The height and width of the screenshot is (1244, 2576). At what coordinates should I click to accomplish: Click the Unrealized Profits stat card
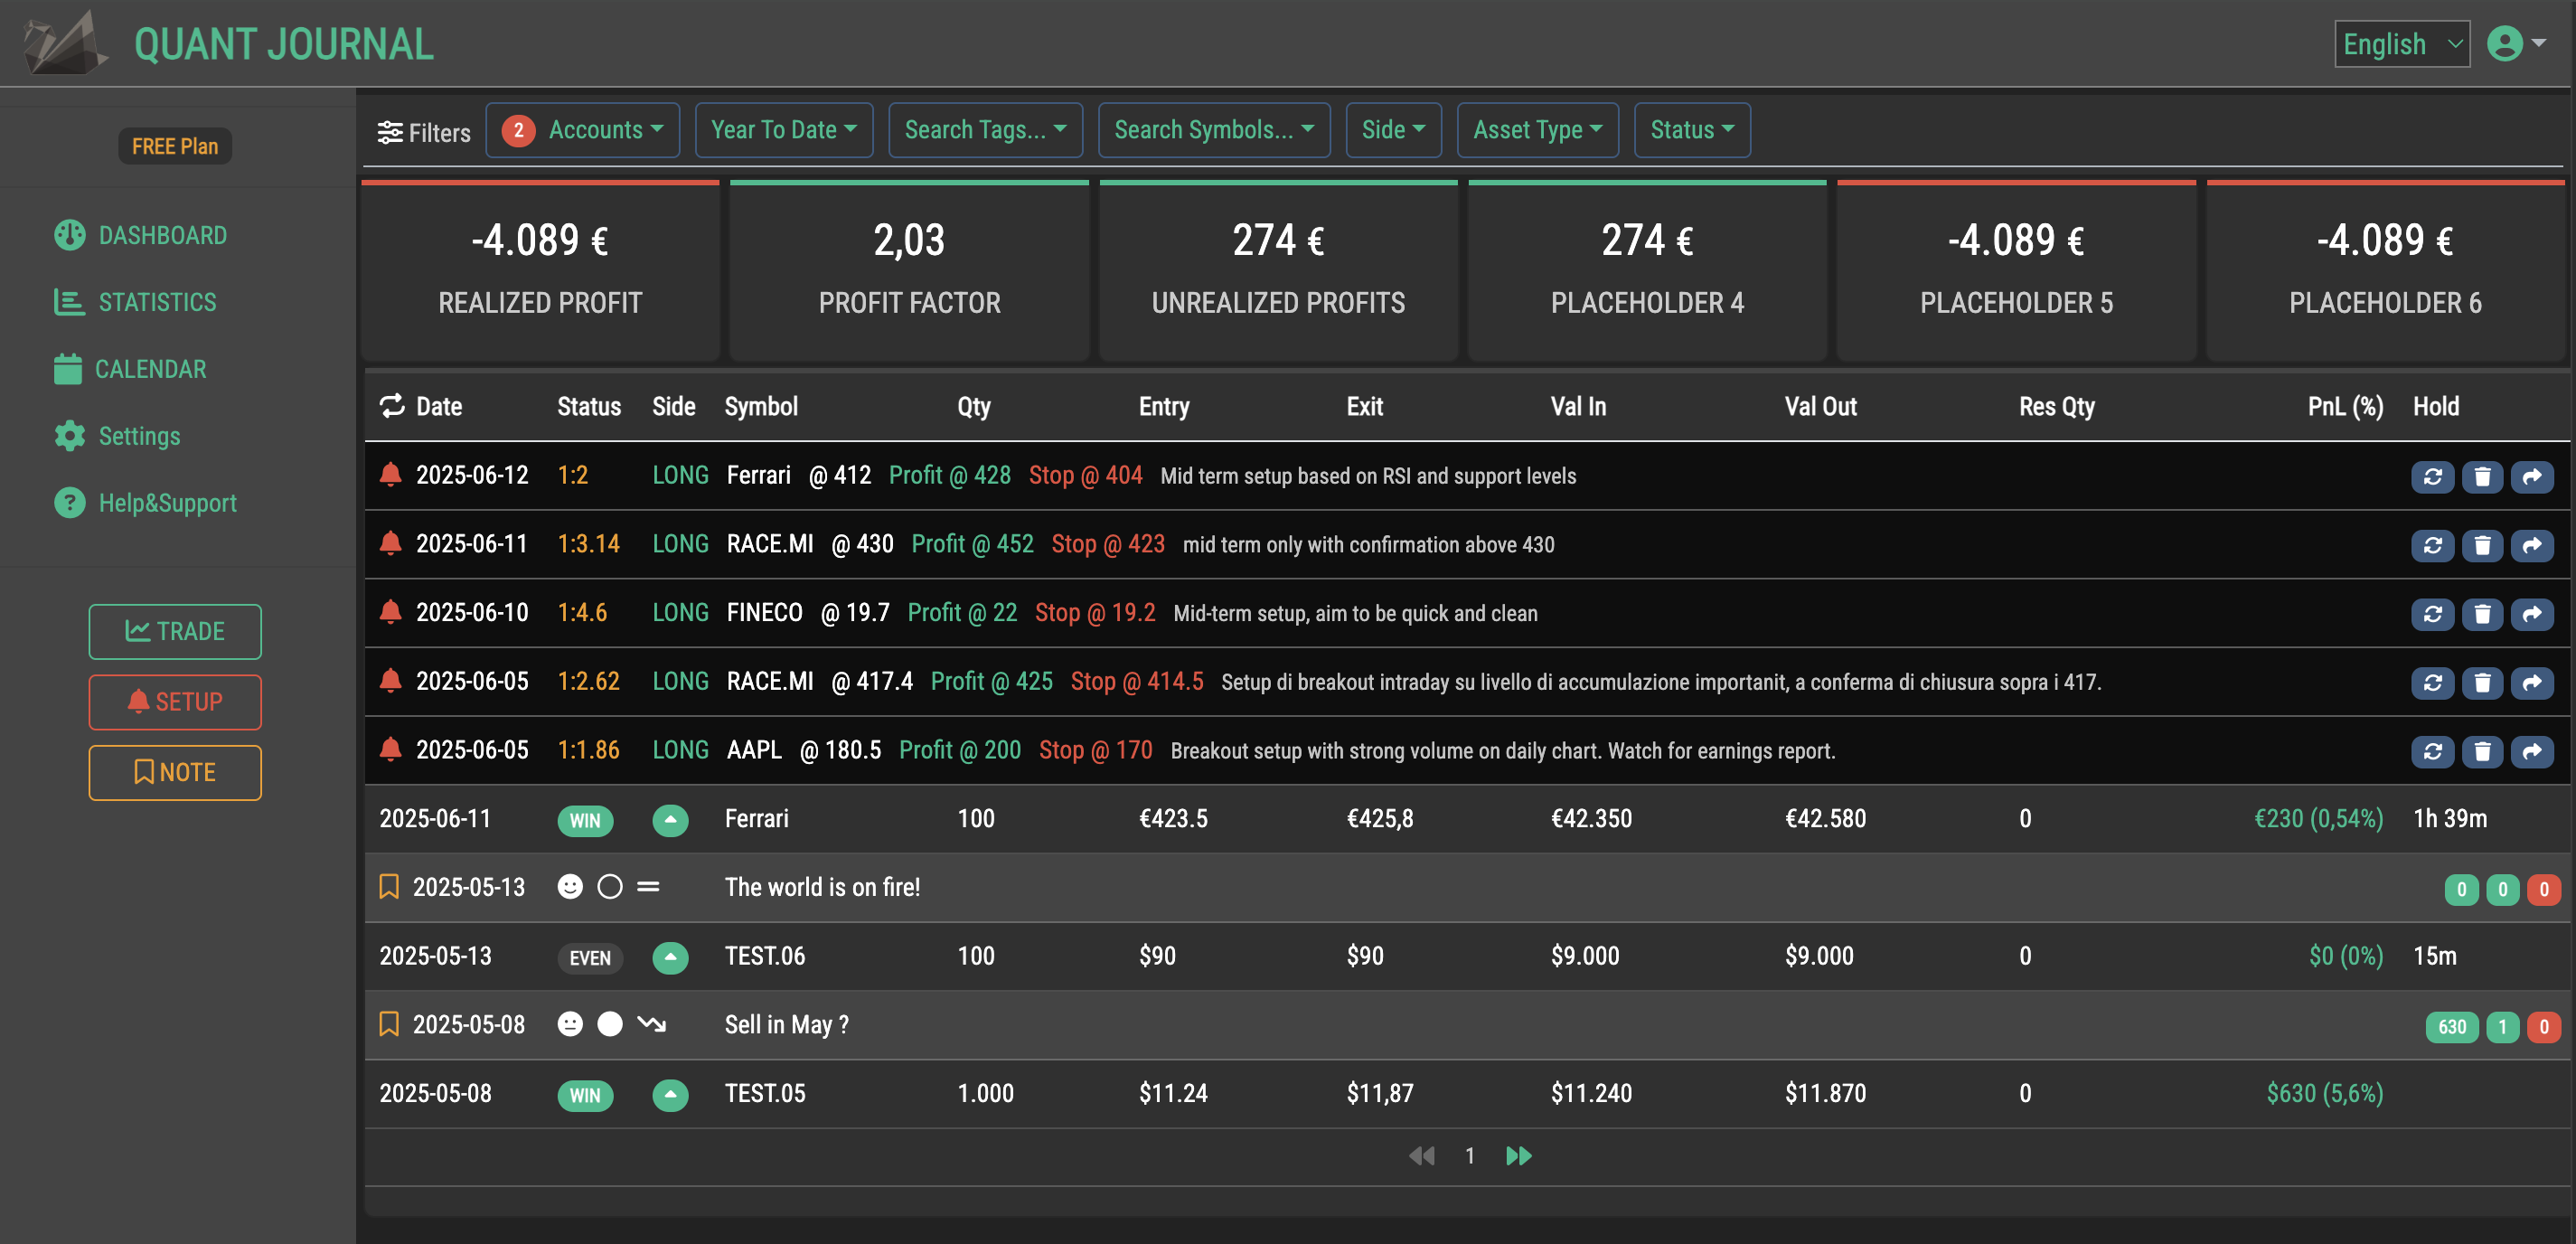click(1278, 271)
